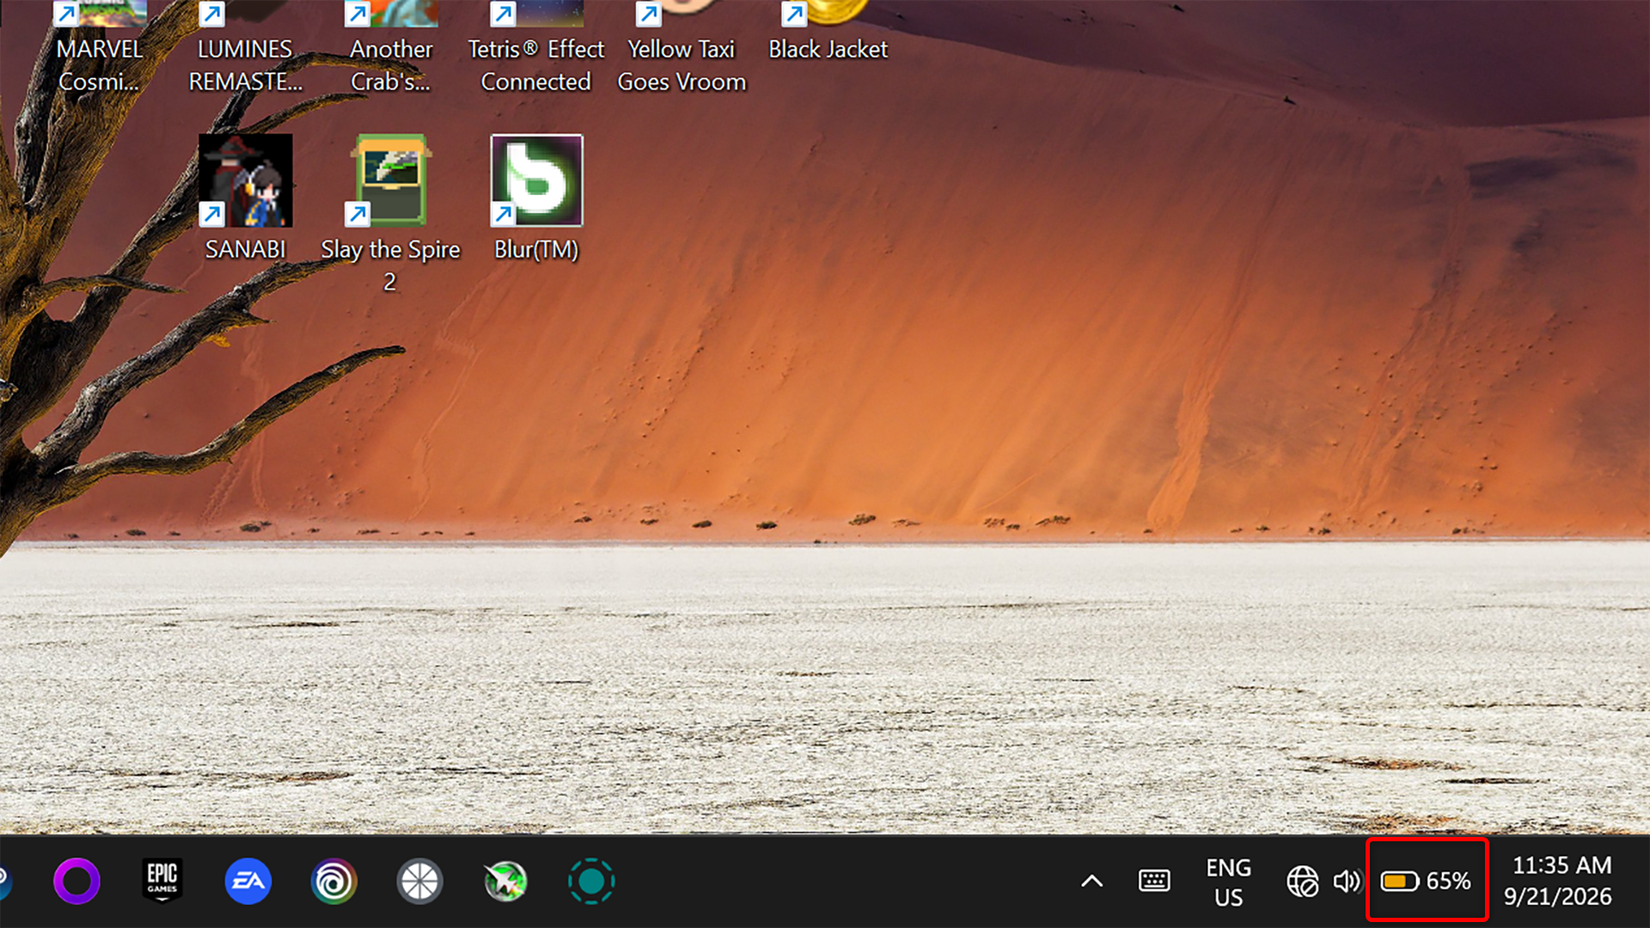
Task: Open the gray spoked-wheel taskbar app
Action: 420,881
